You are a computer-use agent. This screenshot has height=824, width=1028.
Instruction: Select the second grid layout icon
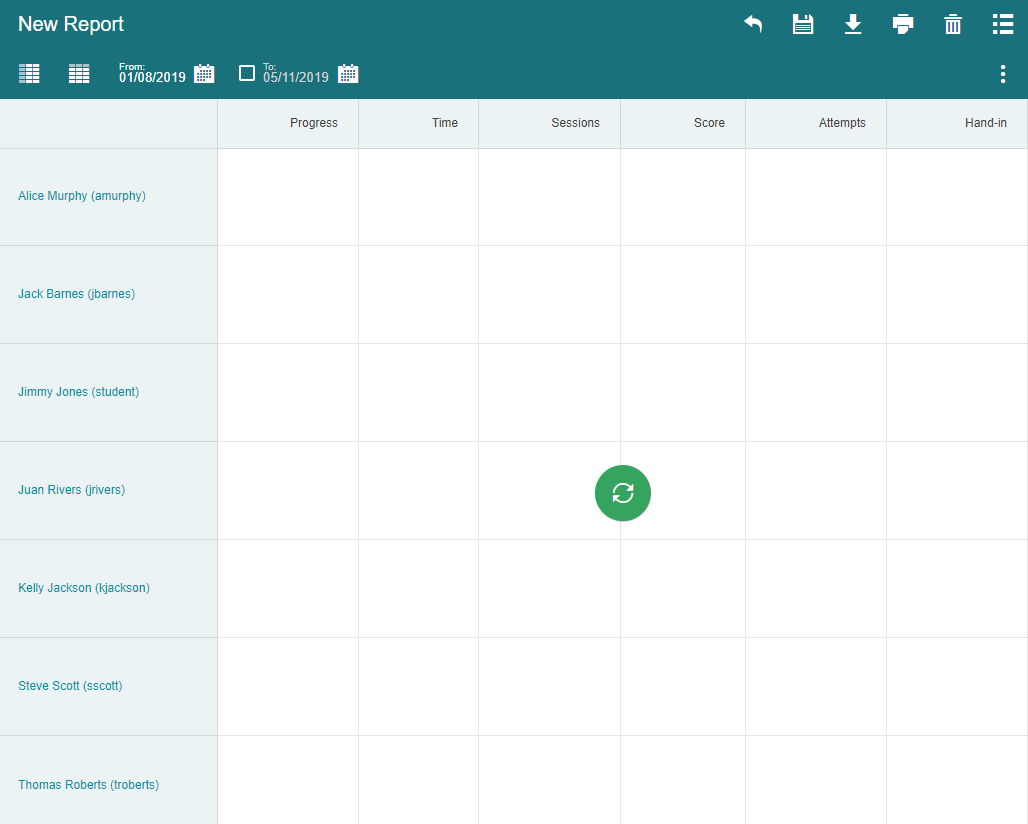click(x=79, y=73)
